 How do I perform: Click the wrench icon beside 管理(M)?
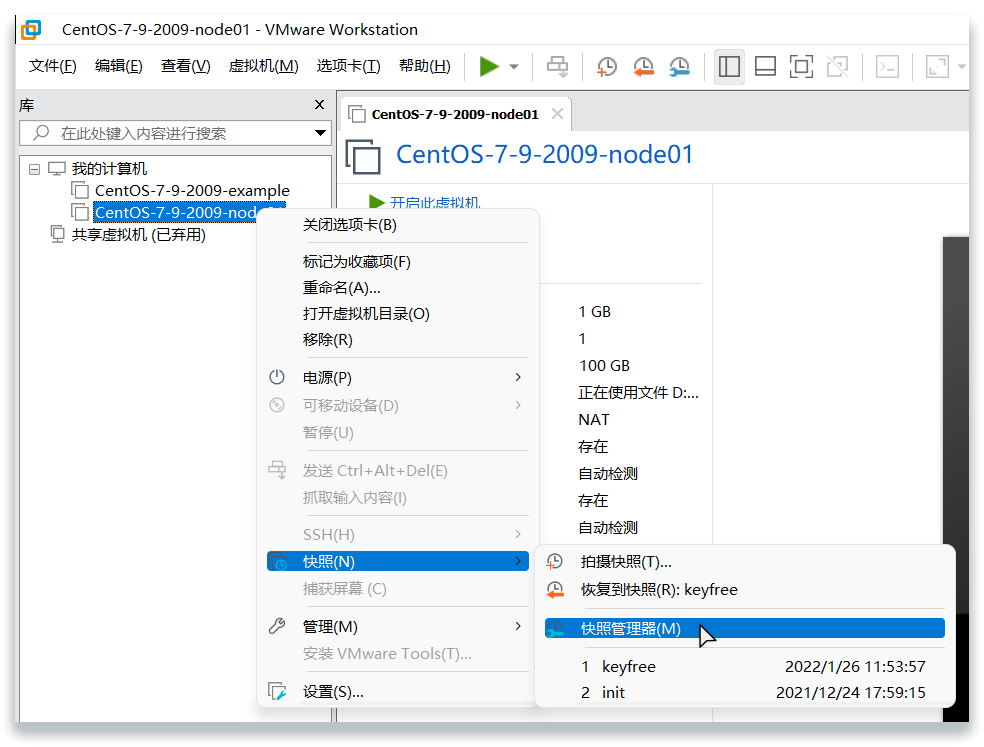[x=277, y=626]
